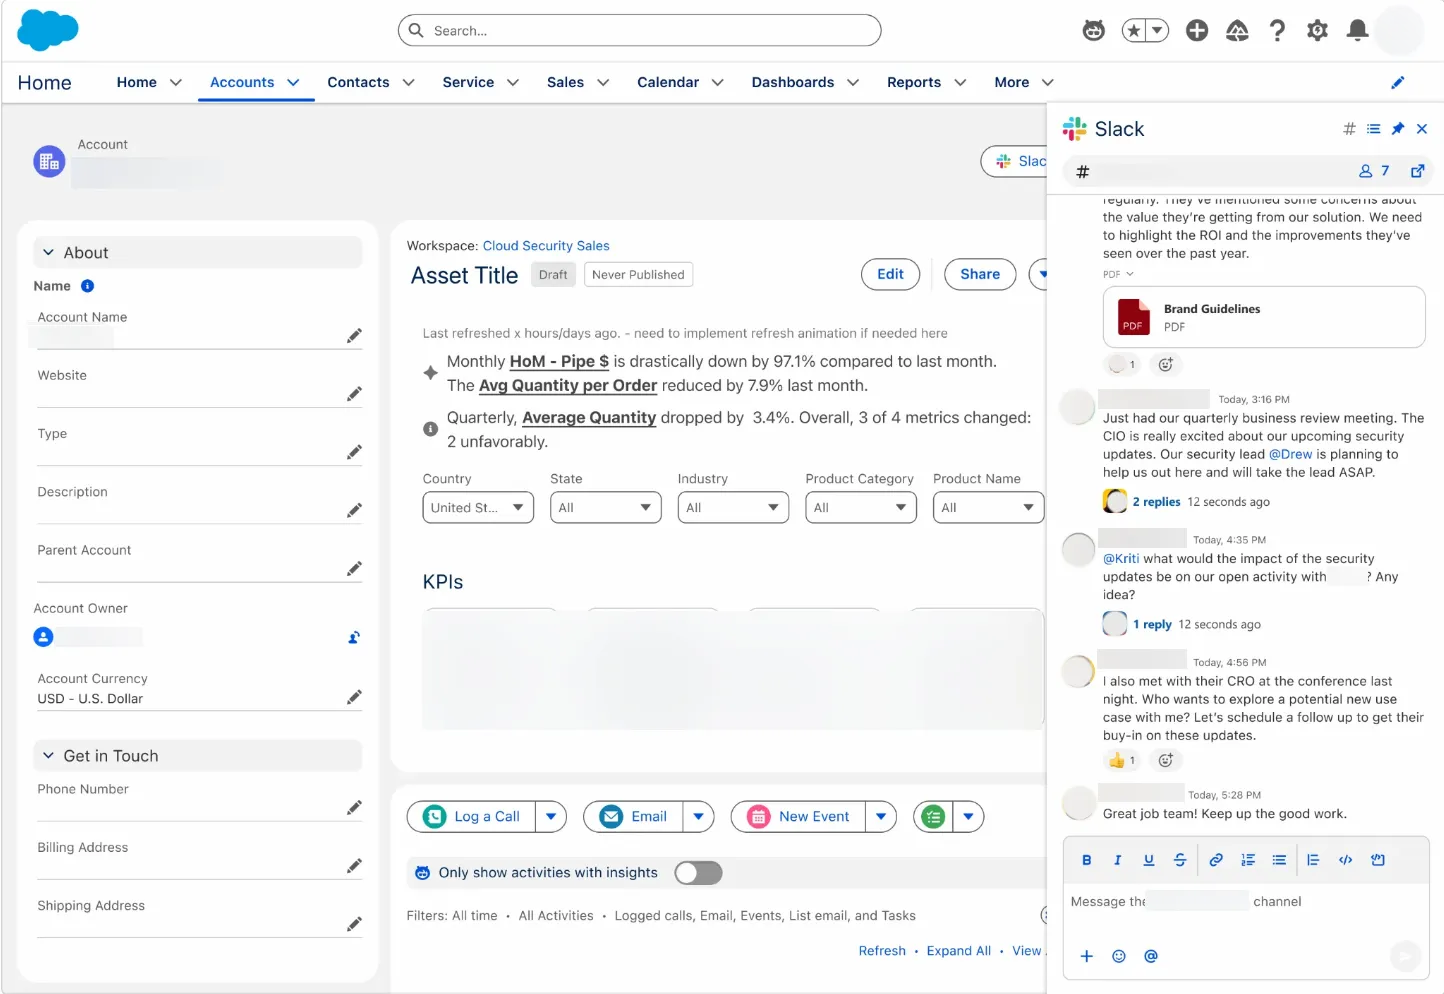Click the pencil icon to edit navigation
1444x994 pixels.
click(x=1398, y=82)
